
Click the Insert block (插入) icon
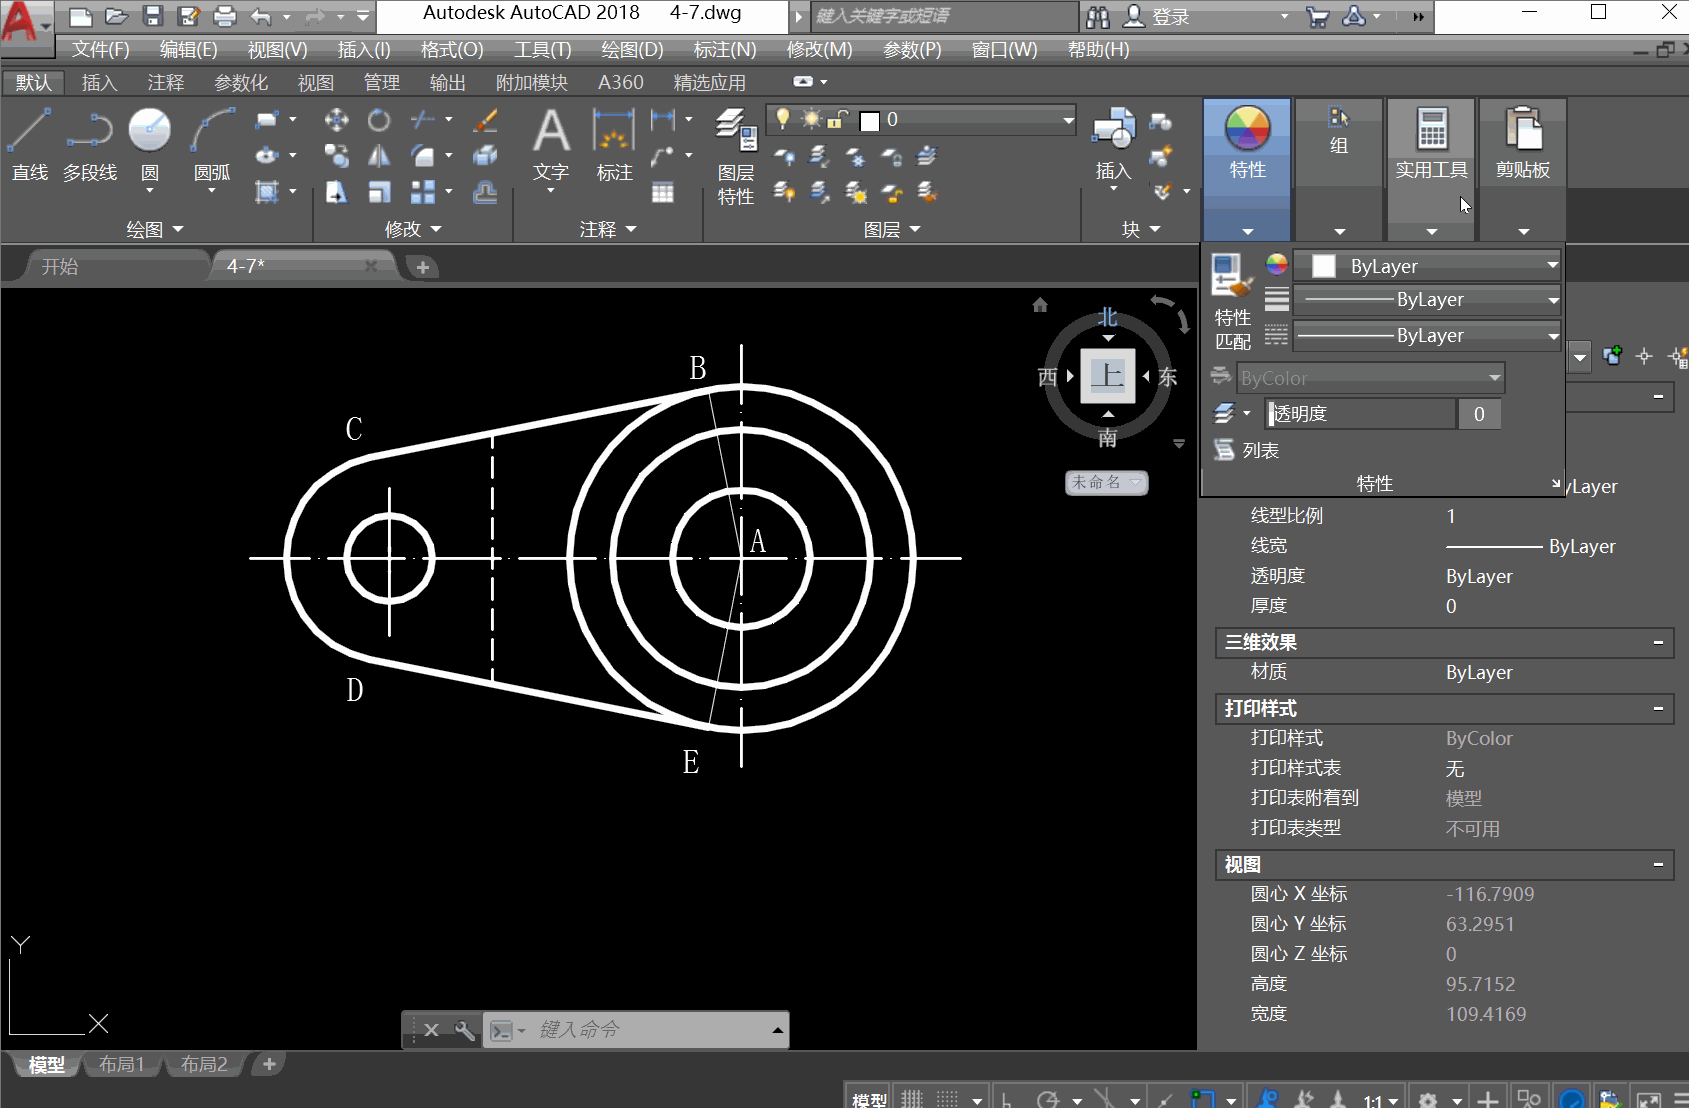pyautogui.click(x=1113, y=145)
